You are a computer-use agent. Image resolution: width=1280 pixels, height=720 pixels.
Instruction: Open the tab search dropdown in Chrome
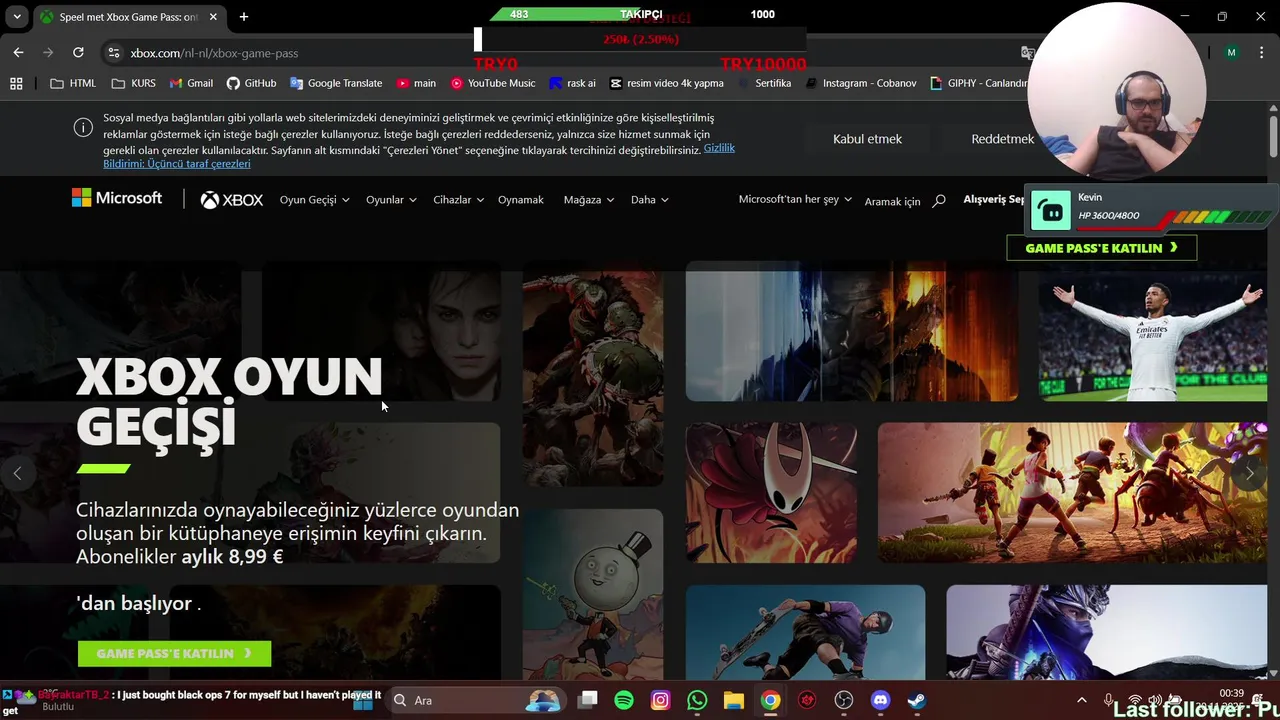click(x=16, y=17)
